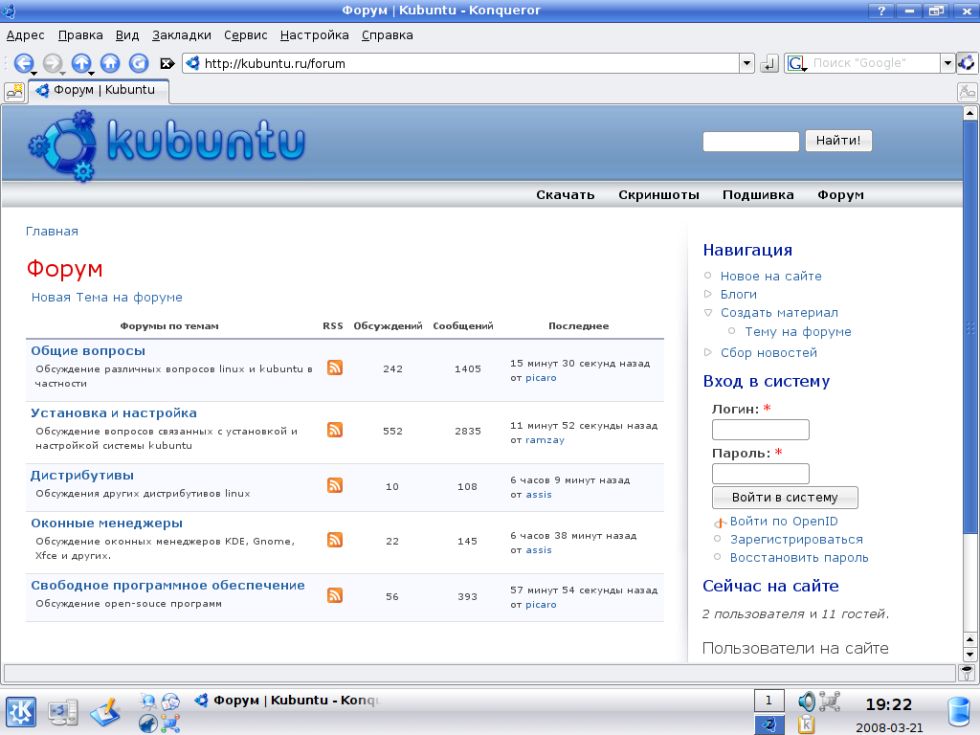Open the Google search box dropdown arrow
Image resolution: width=980 pixels, height=735 pixels.
pos(948,63)
